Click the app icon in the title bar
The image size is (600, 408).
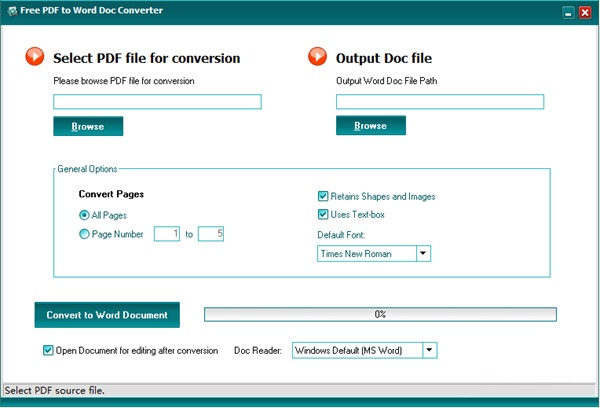(x=12, y=11)
